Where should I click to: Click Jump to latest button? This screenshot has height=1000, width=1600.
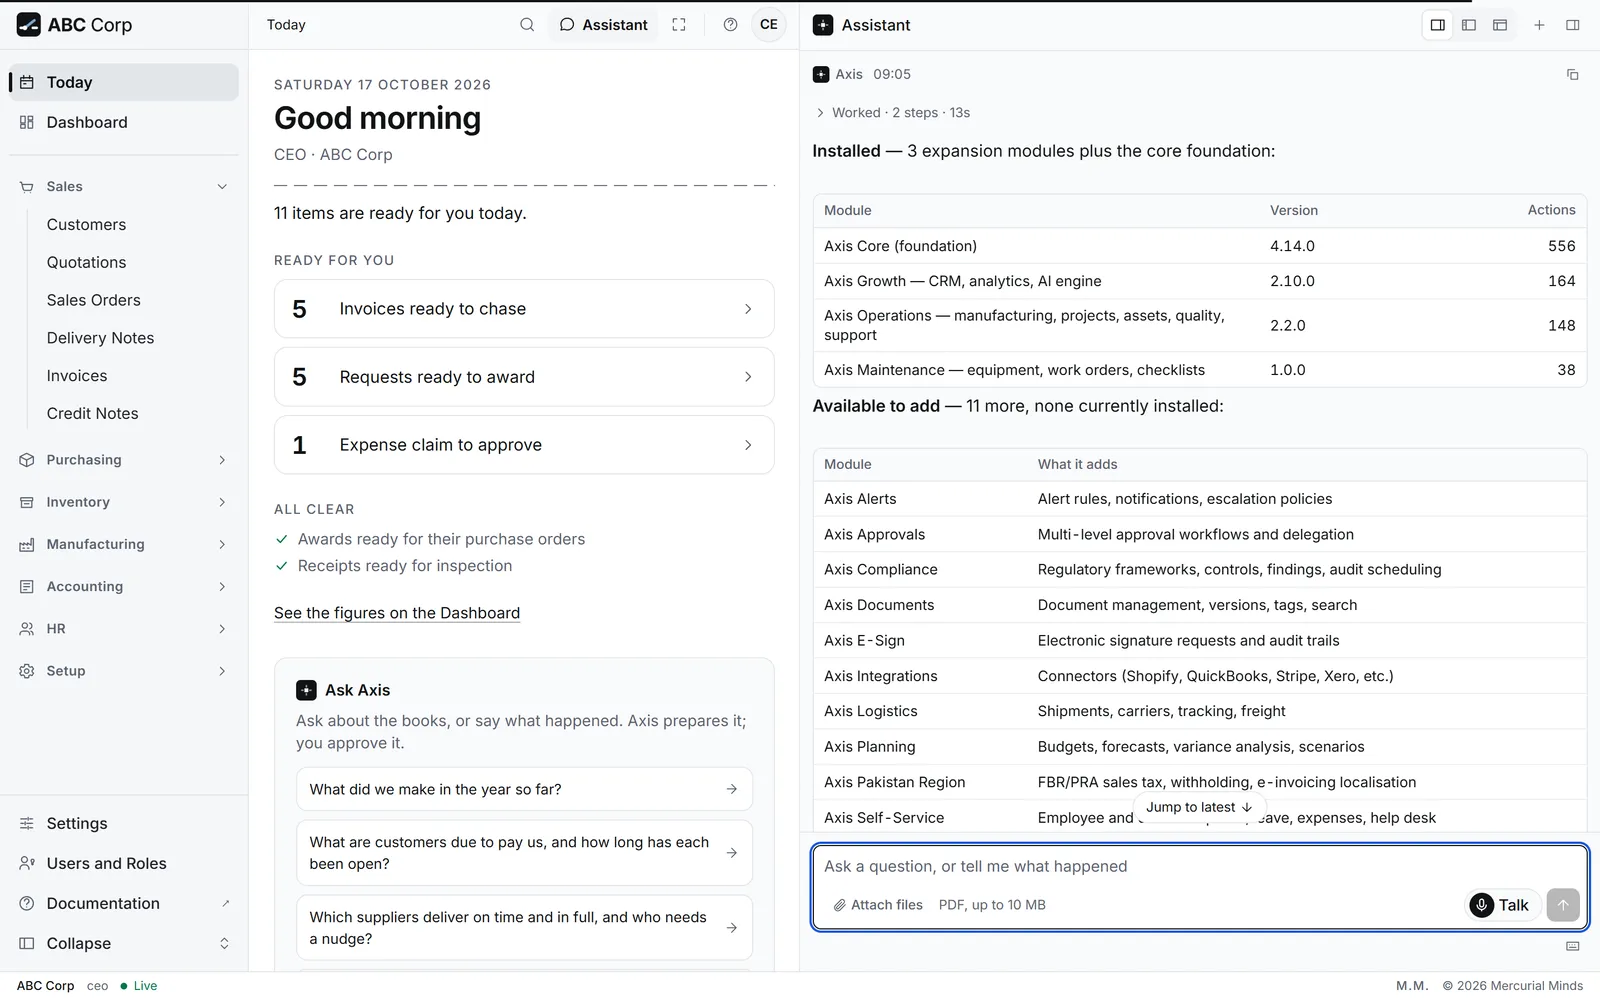coord(1200,807)
